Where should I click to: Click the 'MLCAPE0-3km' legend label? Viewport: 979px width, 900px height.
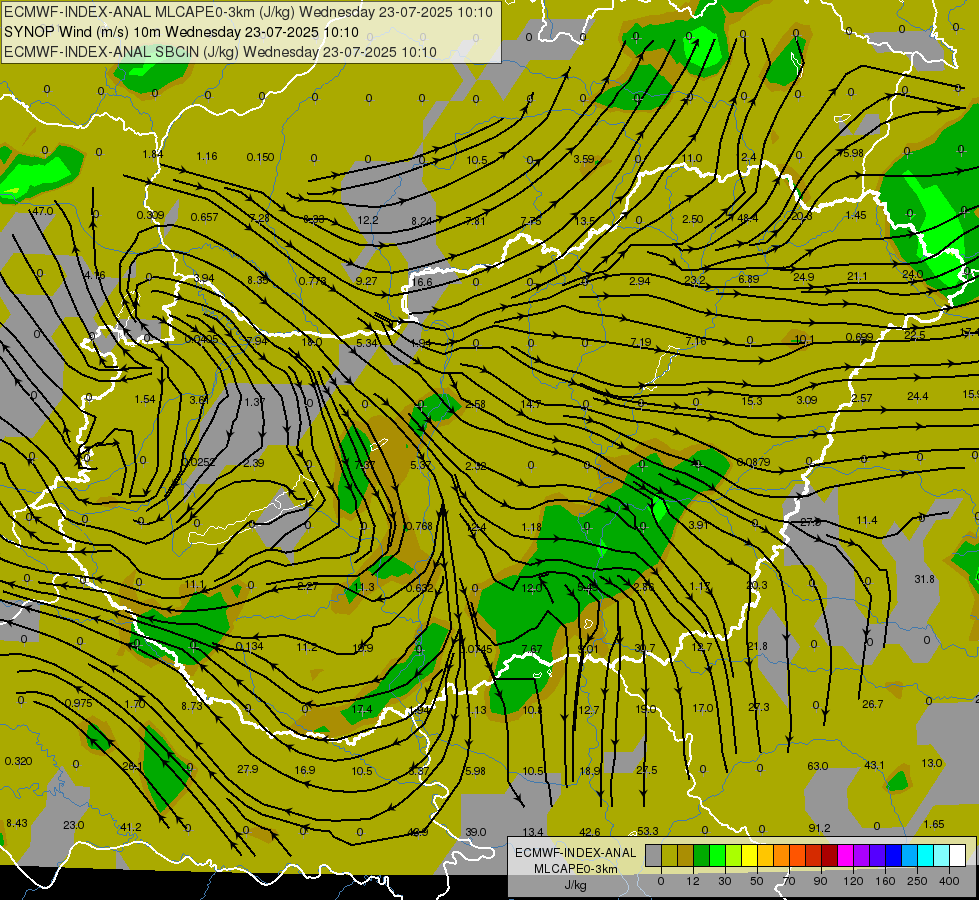tap(575, 869)
